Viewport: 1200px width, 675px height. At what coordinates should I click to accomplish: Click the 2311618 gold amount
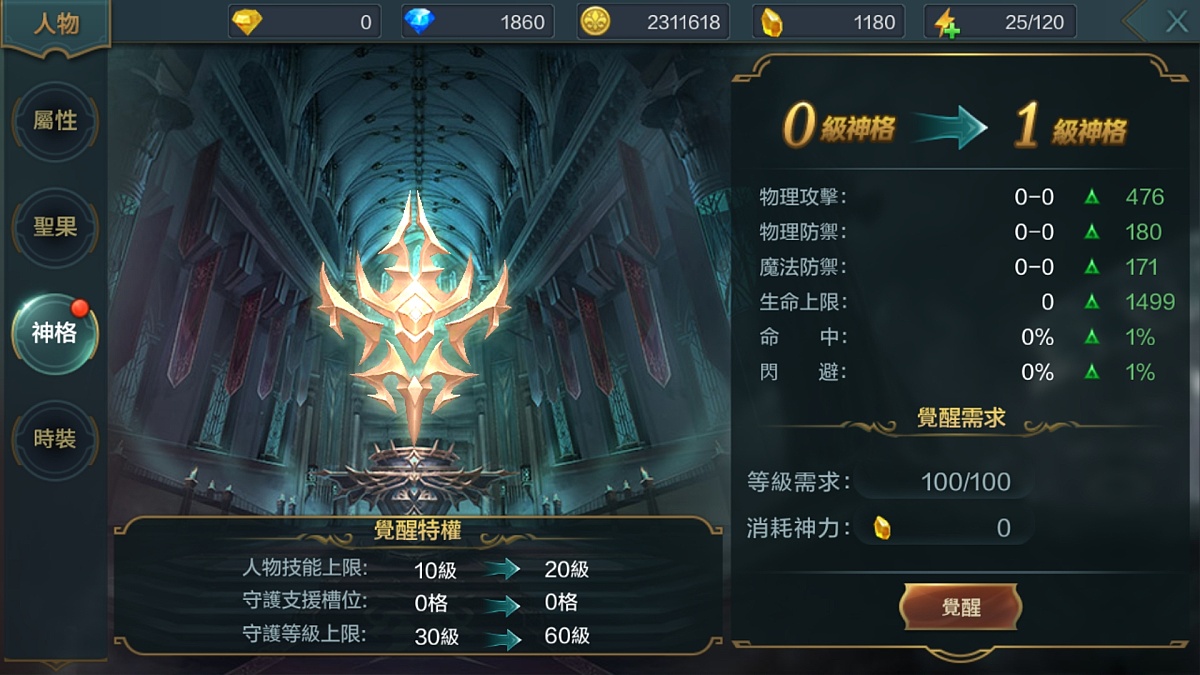click(x=683, y=22)
